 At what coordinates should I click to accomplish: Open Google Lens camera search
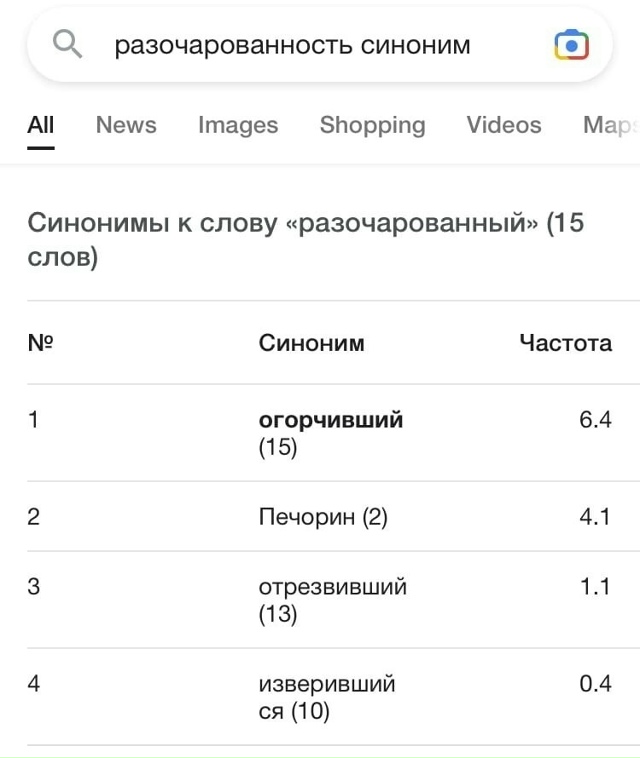click(571, 45)
